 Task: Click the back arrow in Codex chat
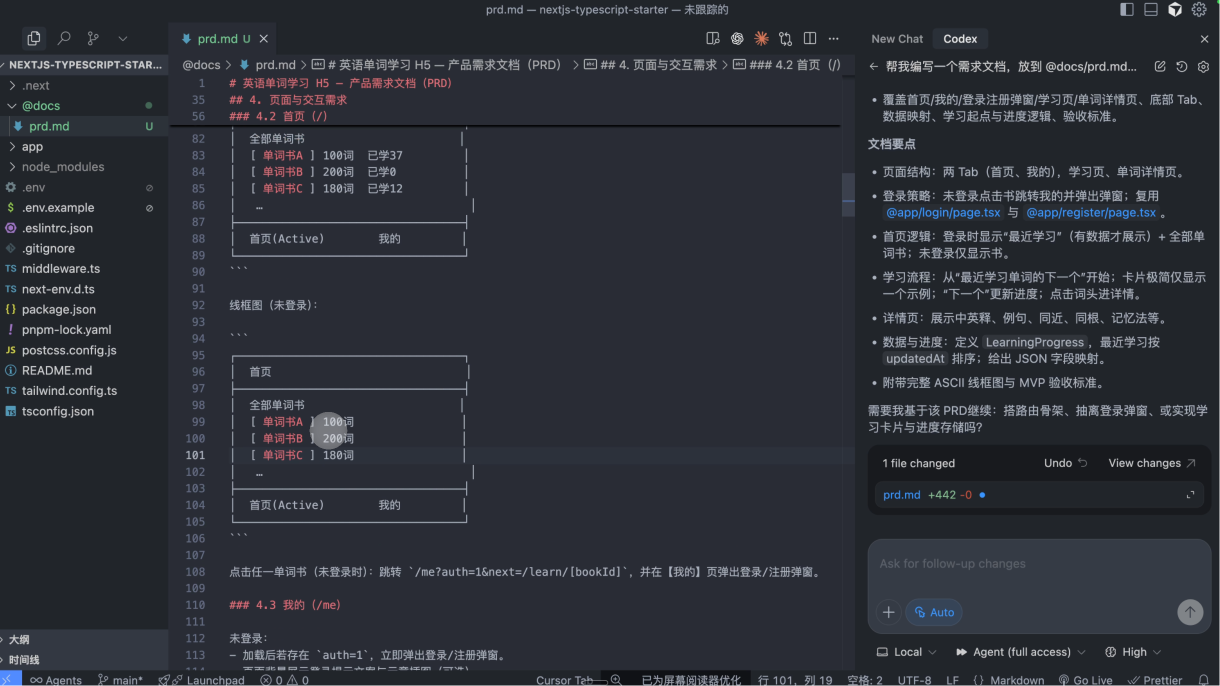[x=874, y=67]
